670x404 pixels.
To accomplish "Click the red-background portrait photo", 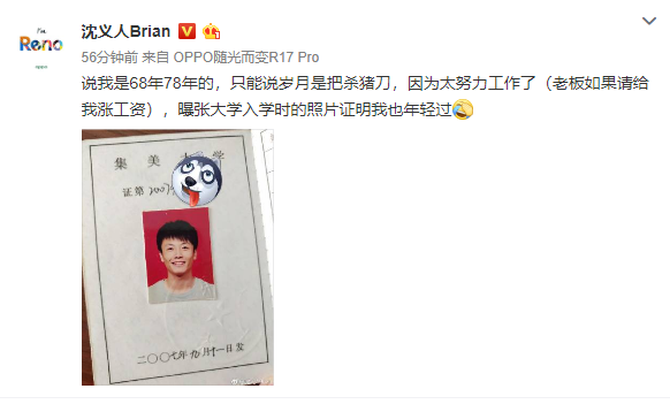I will click(x=180, y=255).
